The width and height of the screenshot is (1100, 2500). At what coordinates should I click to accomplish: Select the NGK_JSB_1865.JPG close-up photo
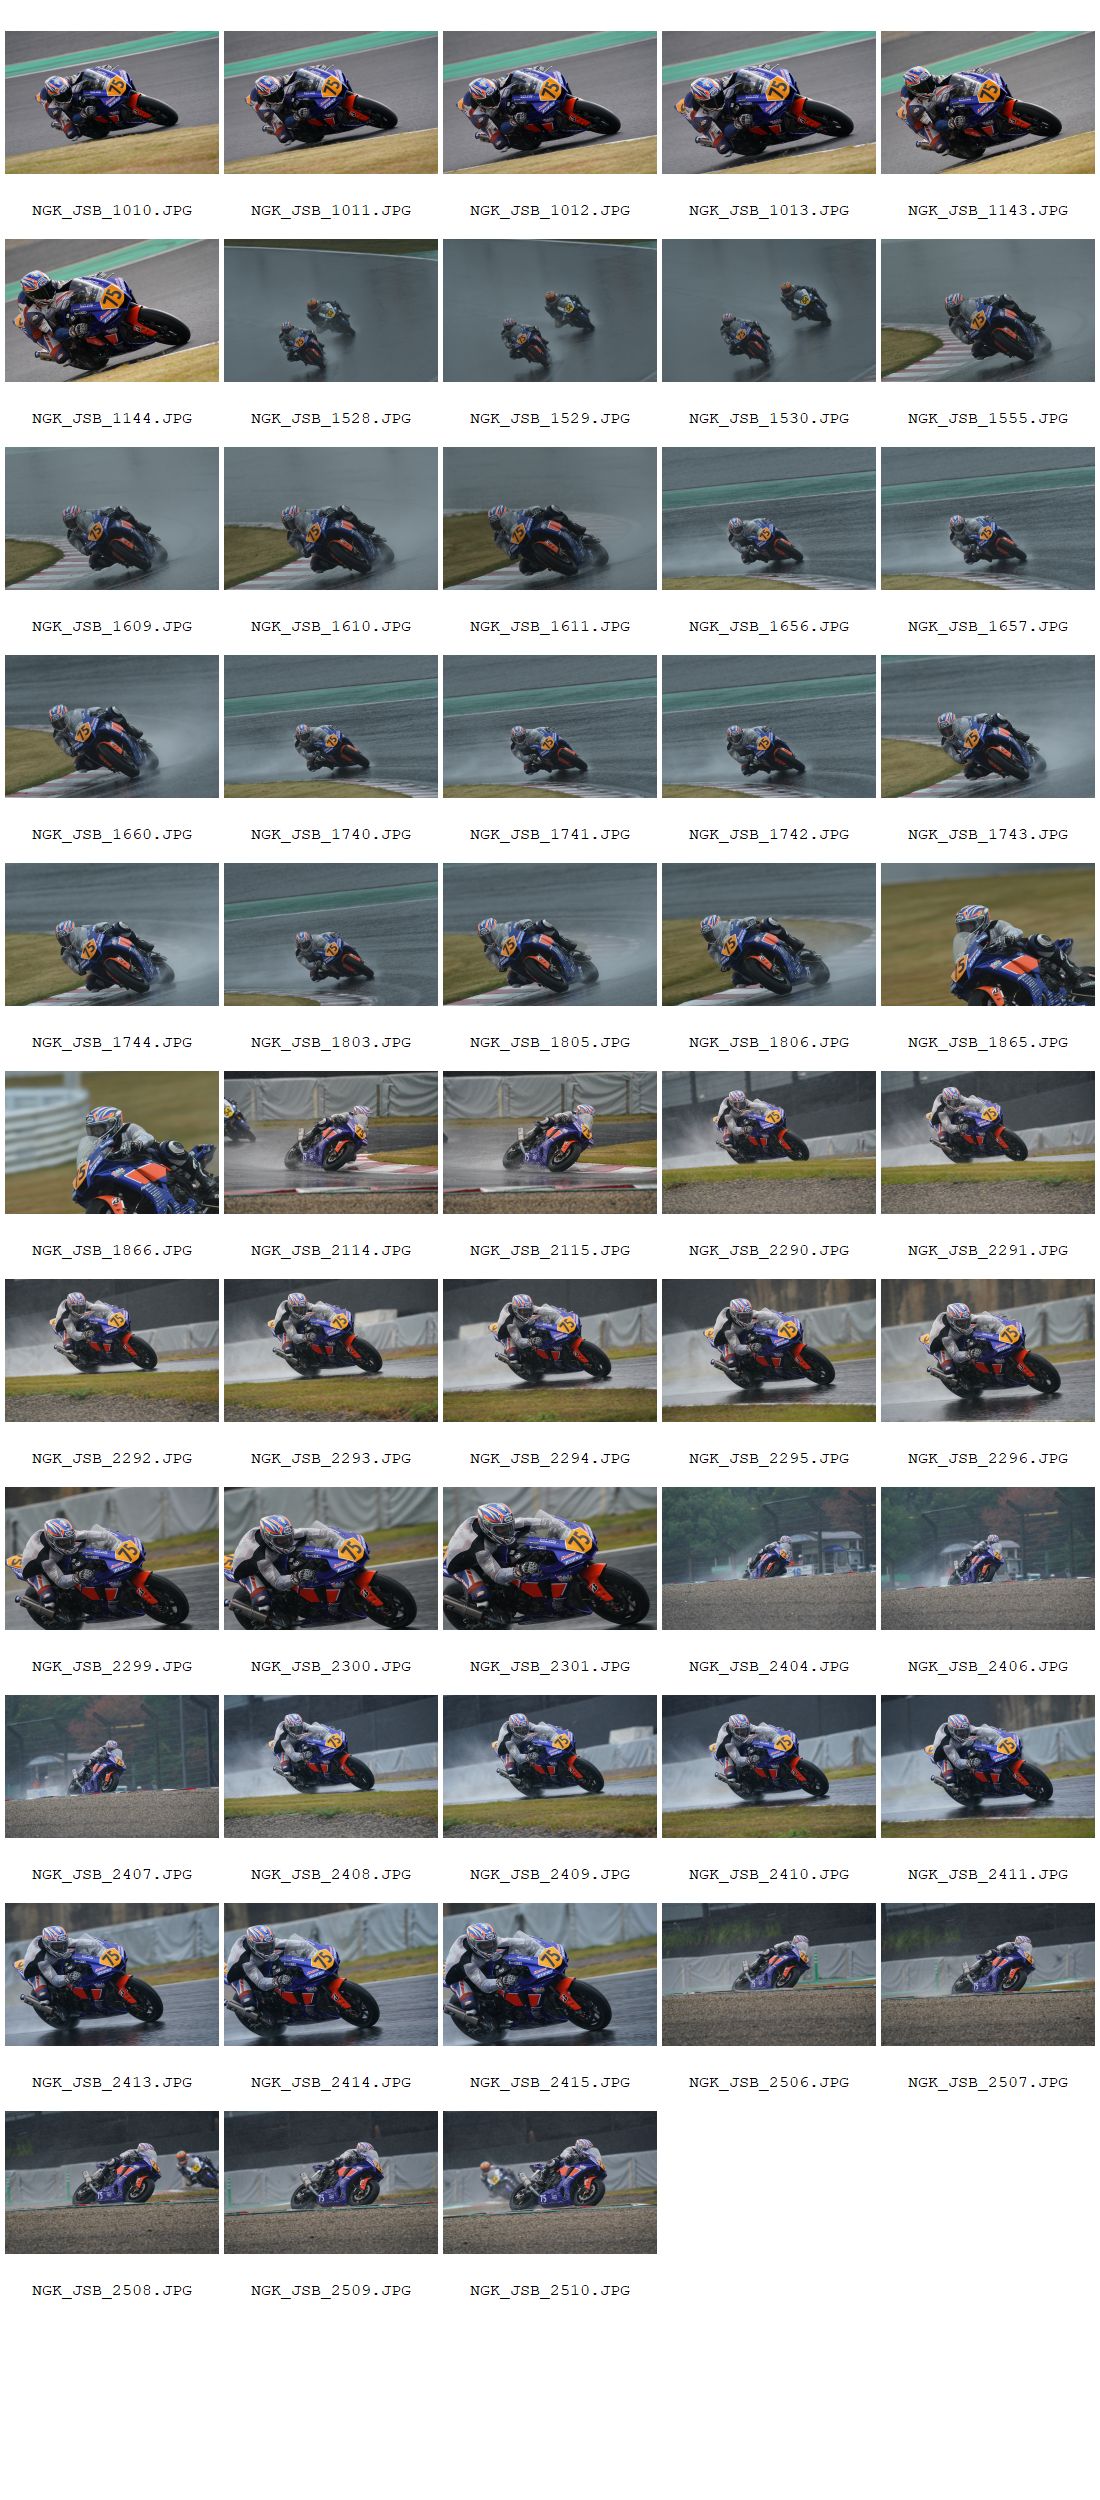tap(988, 934)
